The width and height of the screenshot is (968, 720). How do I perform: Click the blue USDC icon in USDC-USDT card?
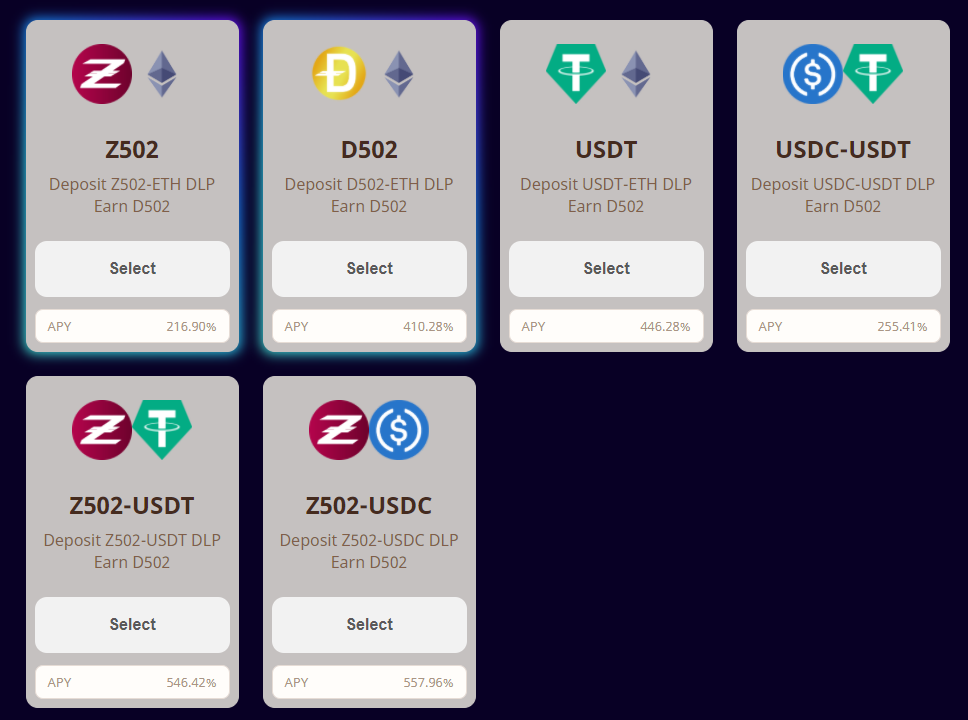coord(813,74)
